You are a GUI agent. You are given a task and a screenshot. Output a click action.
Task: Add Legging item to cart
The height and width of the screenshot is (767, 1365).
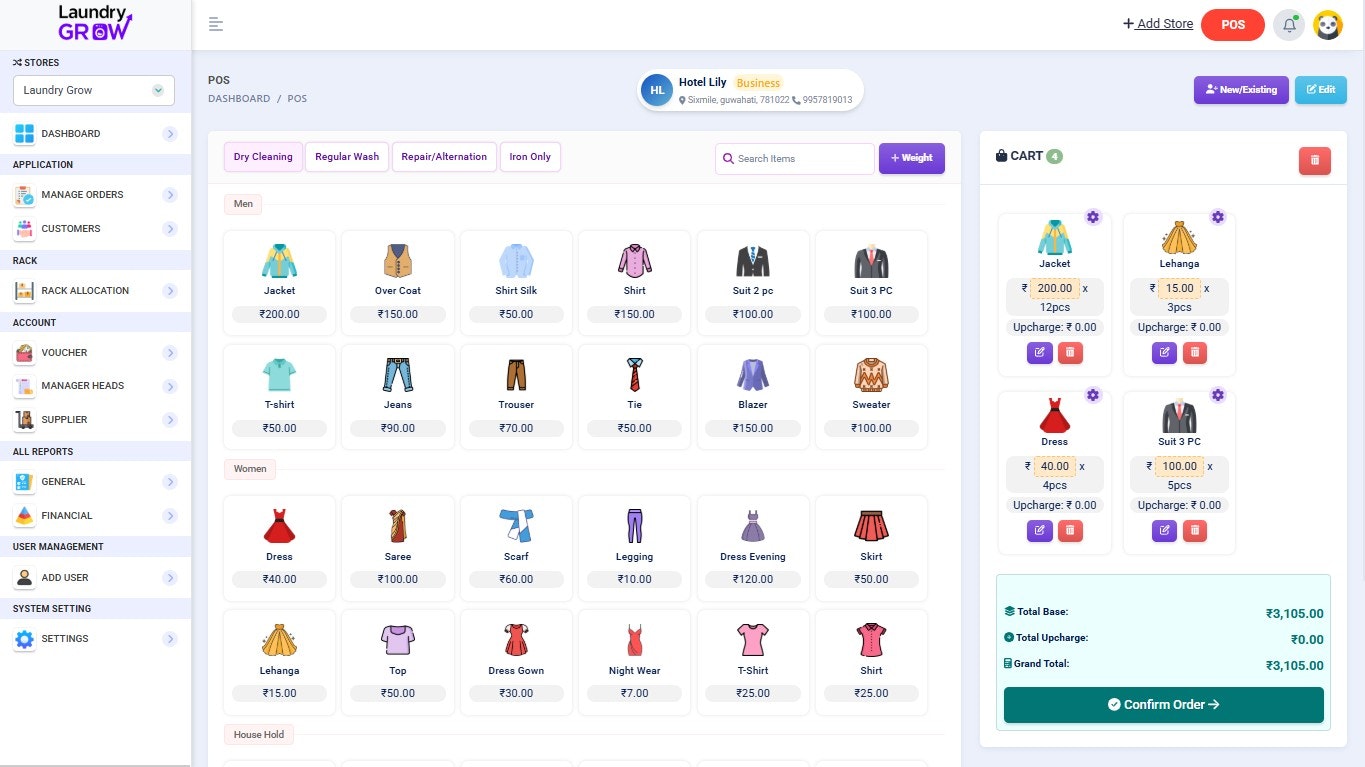coord(634,548)
